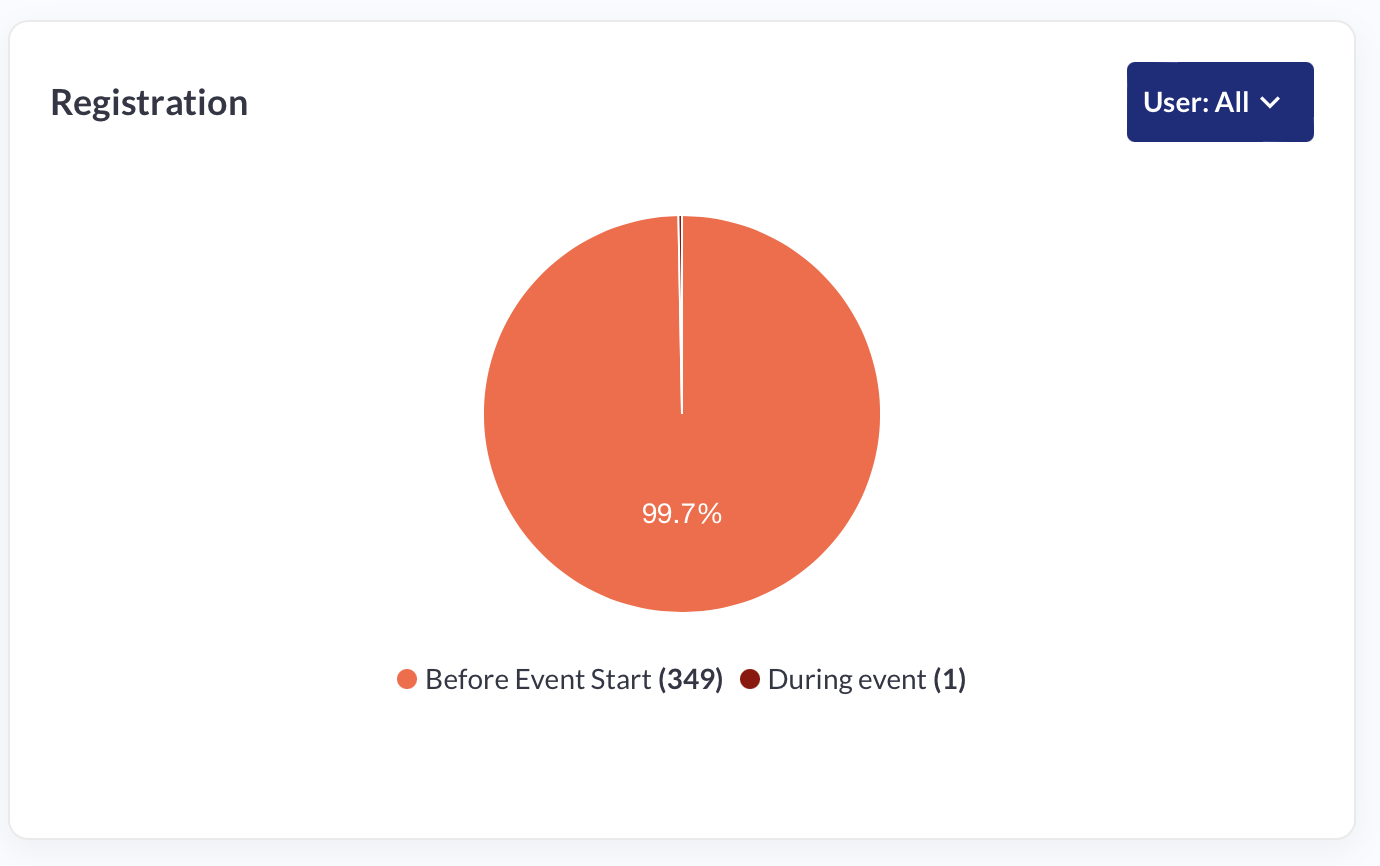The image size is (1380, 866).
Task: Click the center point of the pie chart
Action: (682, 413)
